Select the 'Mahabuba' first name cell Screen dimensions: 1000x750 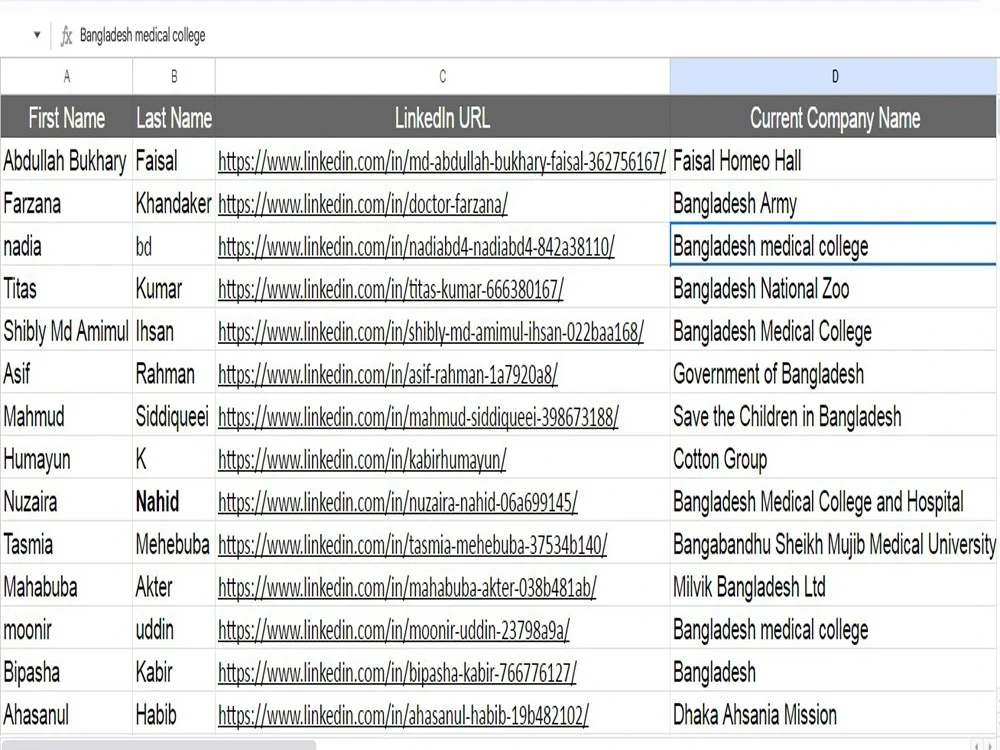click(66, 587)
